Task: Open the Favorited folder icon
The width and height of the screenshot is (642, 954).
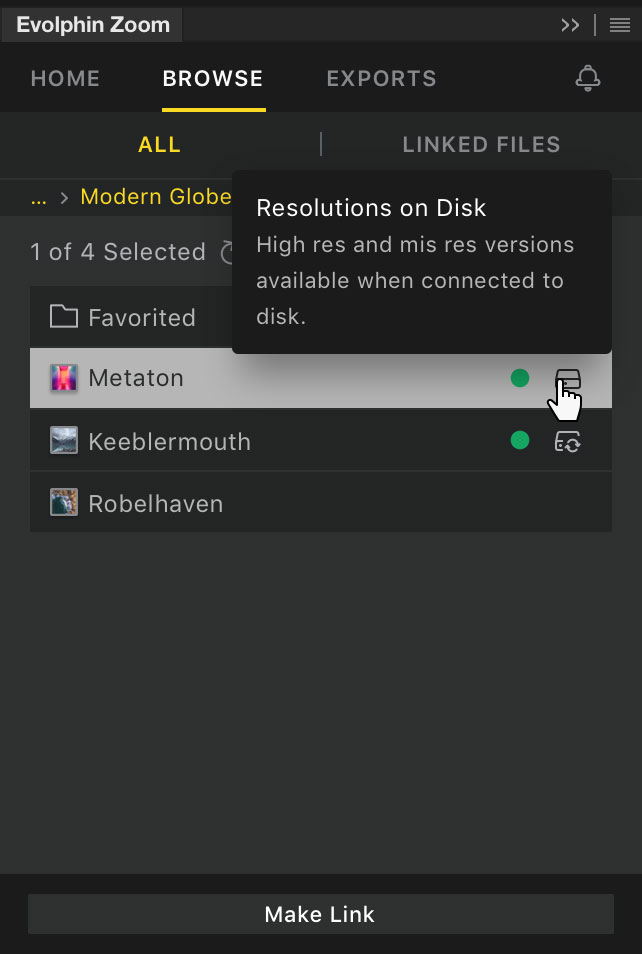Action: click(64, 317)
